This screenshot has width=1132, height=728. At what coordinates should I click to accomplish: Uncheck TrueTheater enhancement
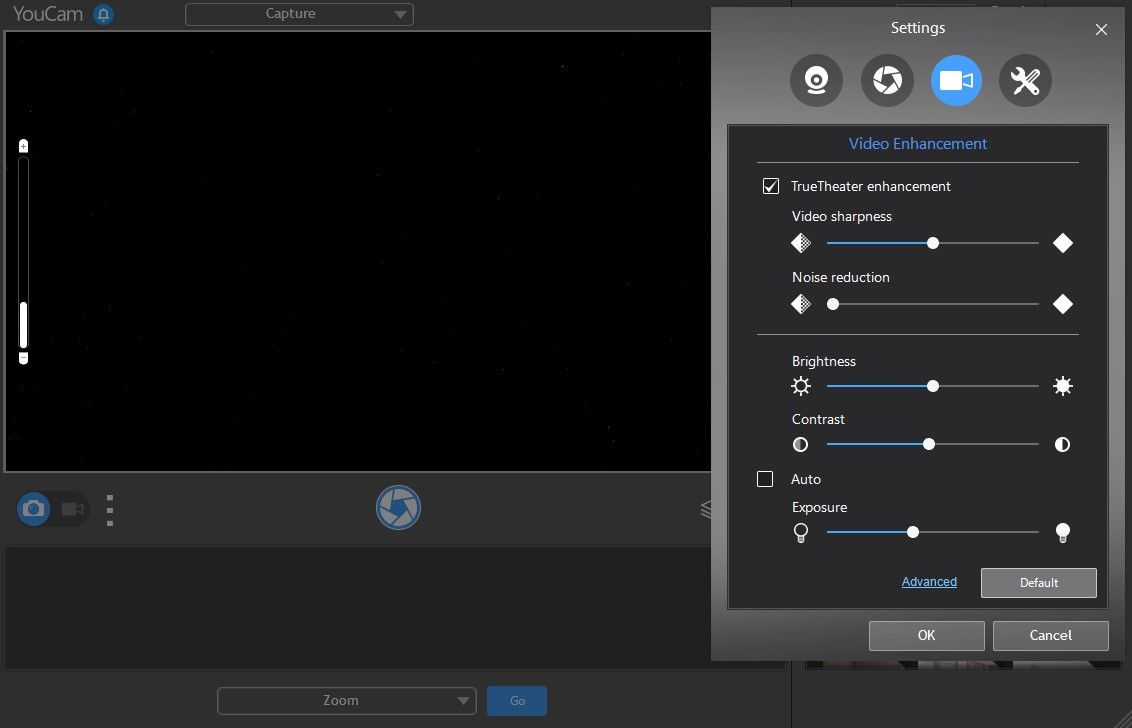pos(770,185)
